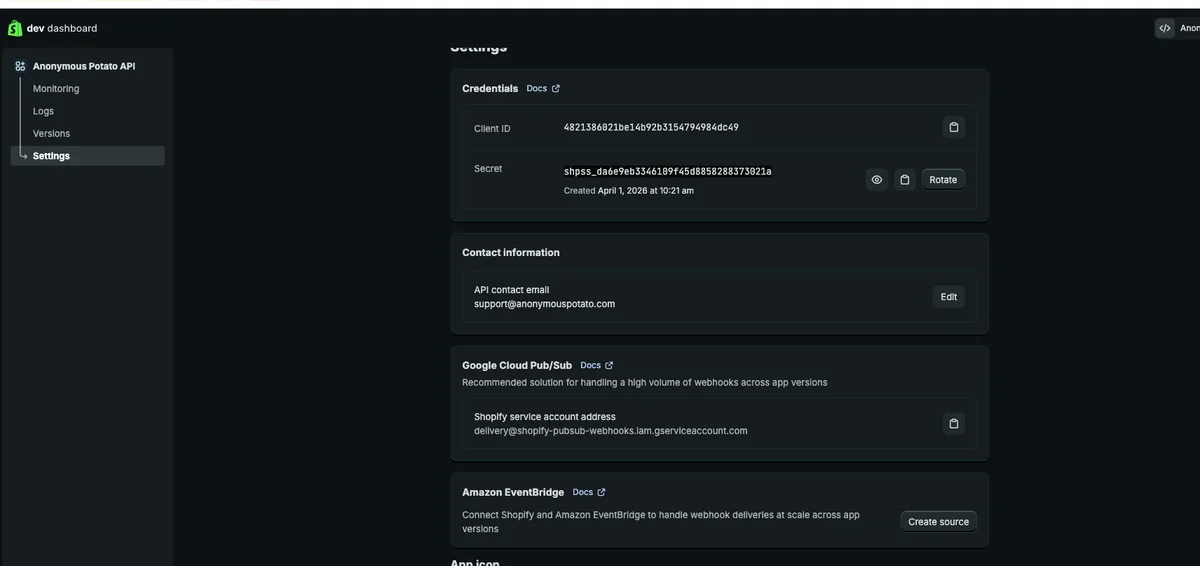Select Settings in the sidebar
The height and width of the screenshot is (566, 1200).
click(51, 156)
